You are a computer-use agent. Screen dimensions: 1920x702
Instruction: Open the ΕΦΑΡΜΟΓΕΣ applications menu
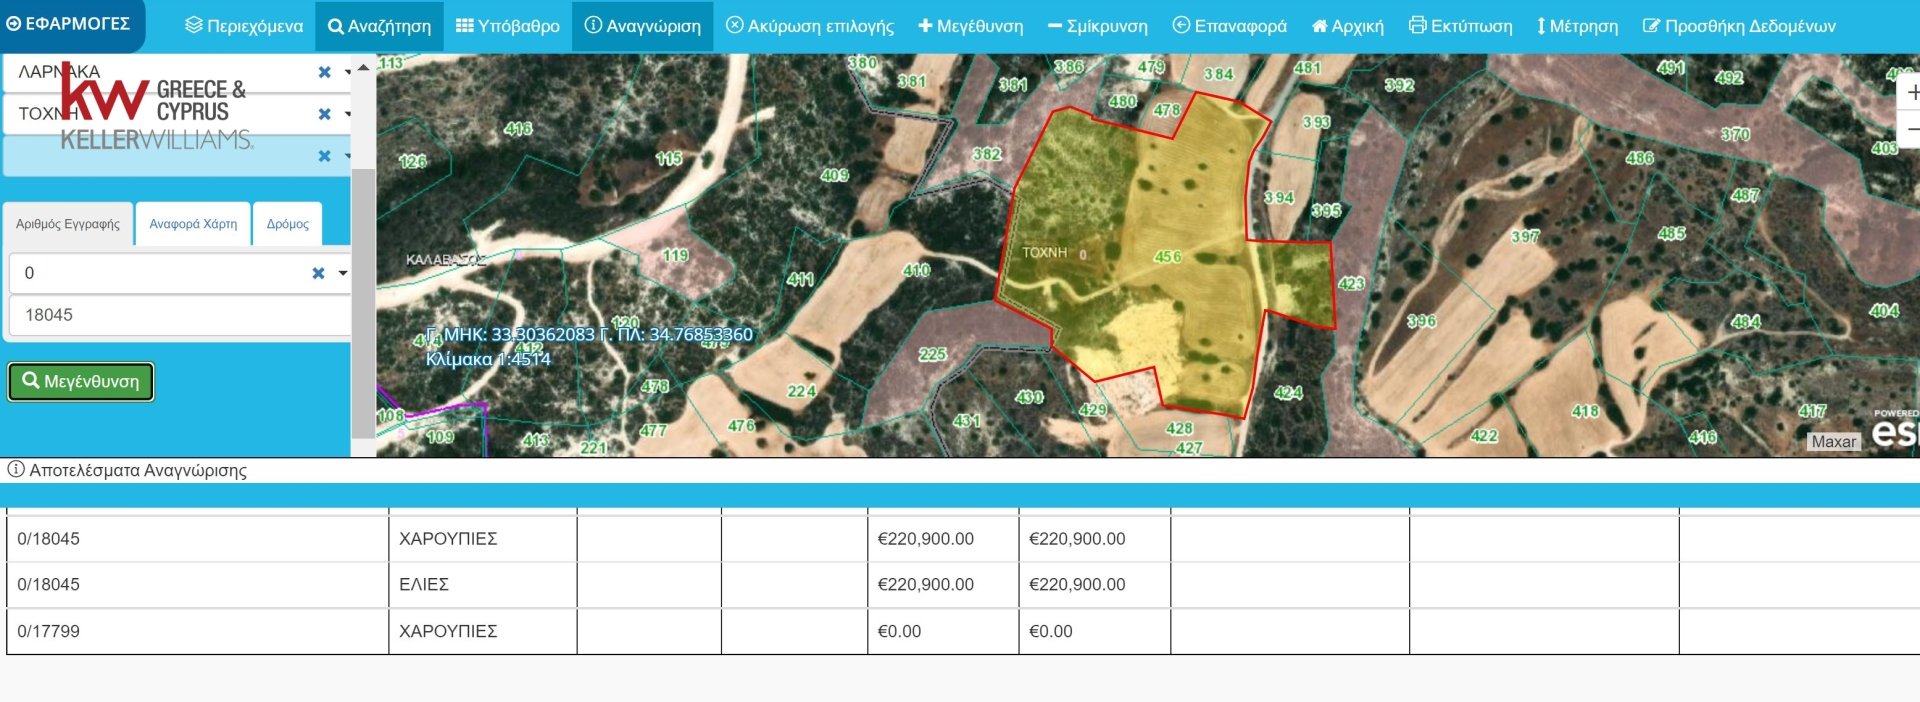(68, 23)
